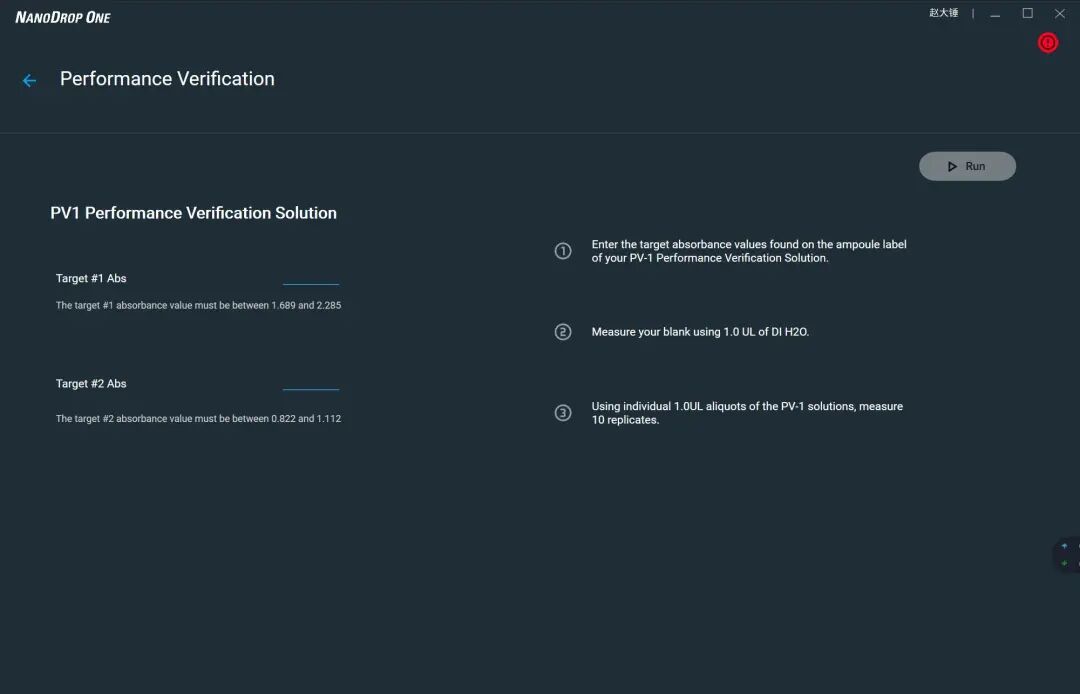The width and height of the screenshot is (1080, 694).
Task: Close the NanoDrop One window
Action: pos(1059,13)
